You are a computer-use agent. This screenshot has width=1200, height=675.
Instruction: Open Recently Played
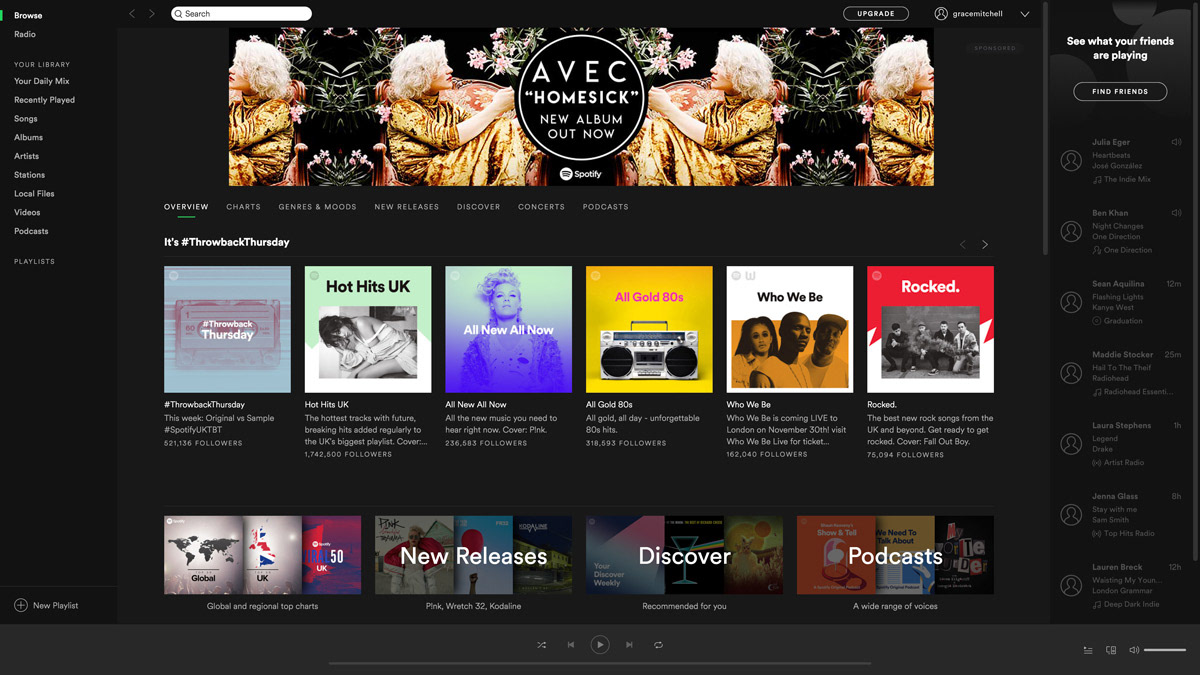(44, 100)
